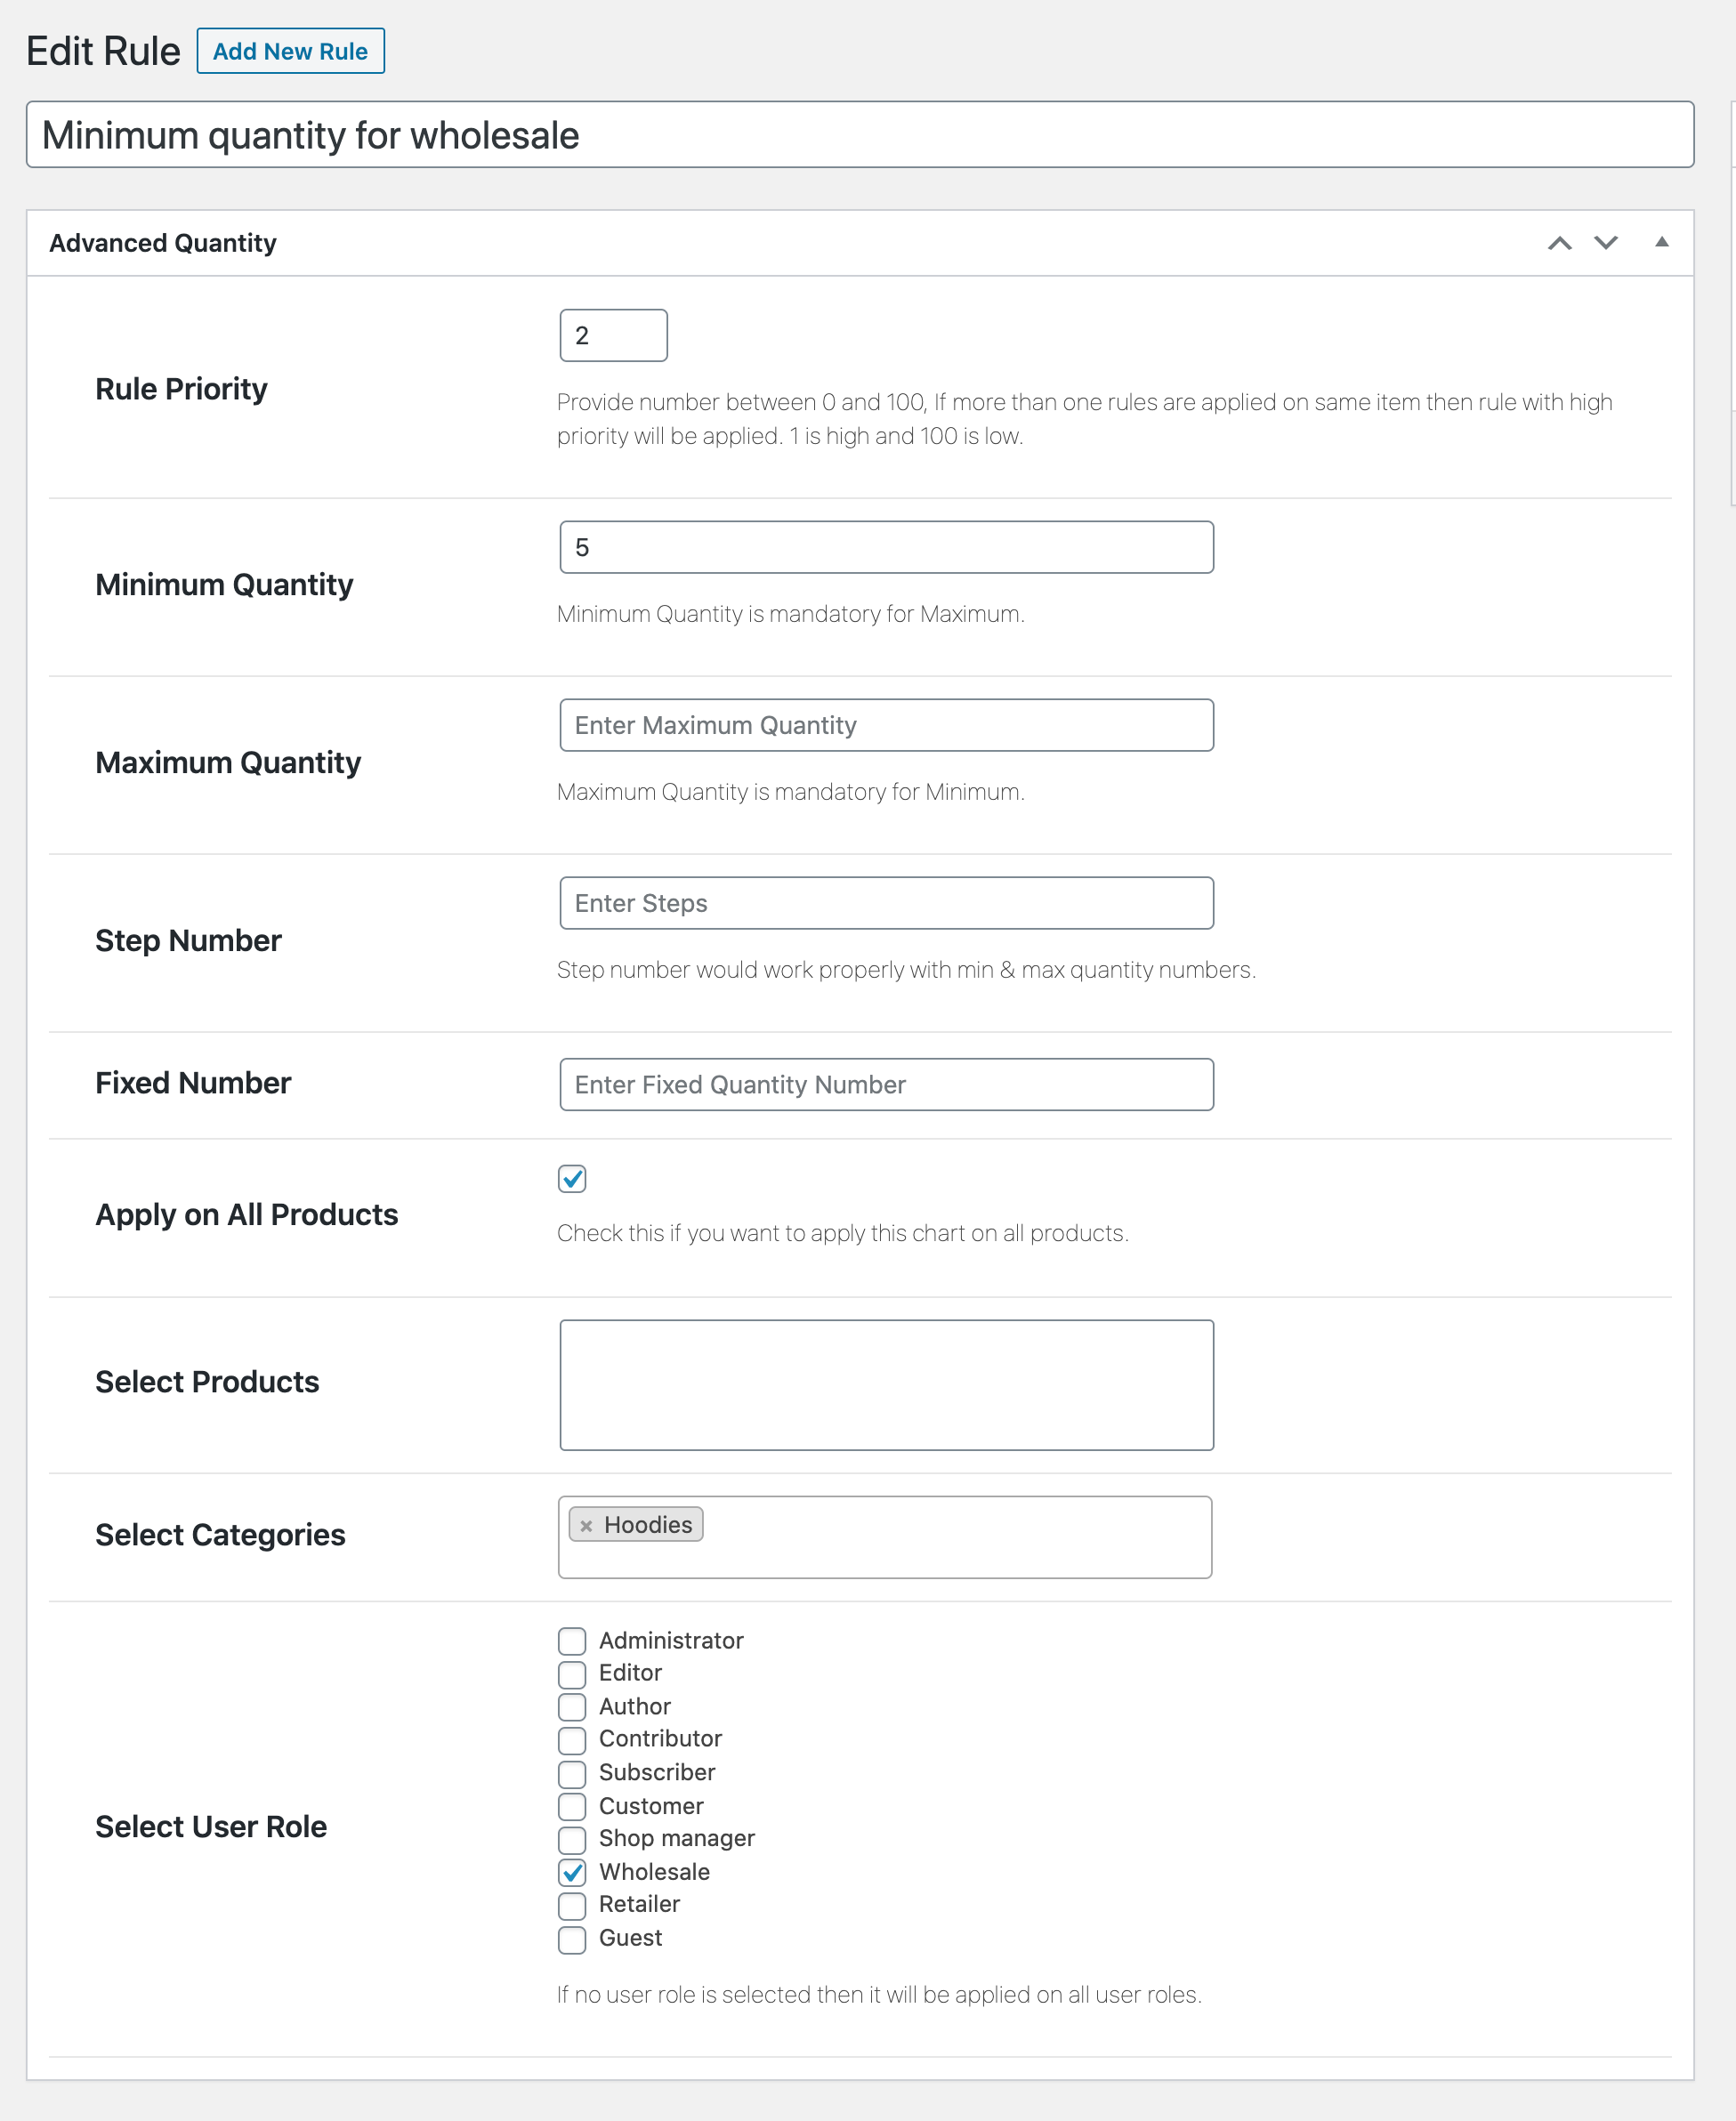This screenshot has height=2121, width=1736.
Task: Tick the Guest user role checkbox
Action: coord(572,1939)
